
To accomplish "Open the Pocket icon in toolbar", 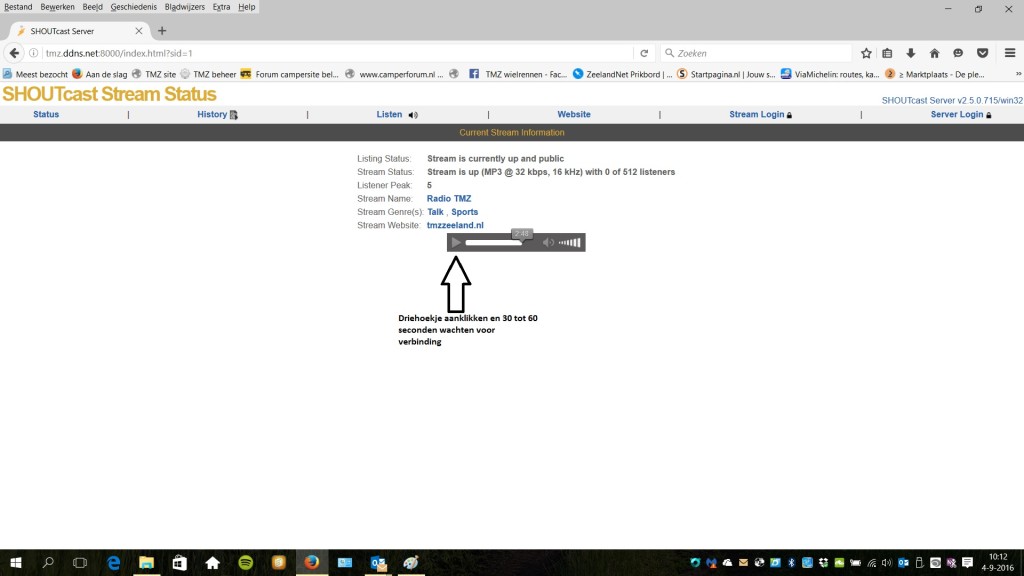I will point(982,53).
